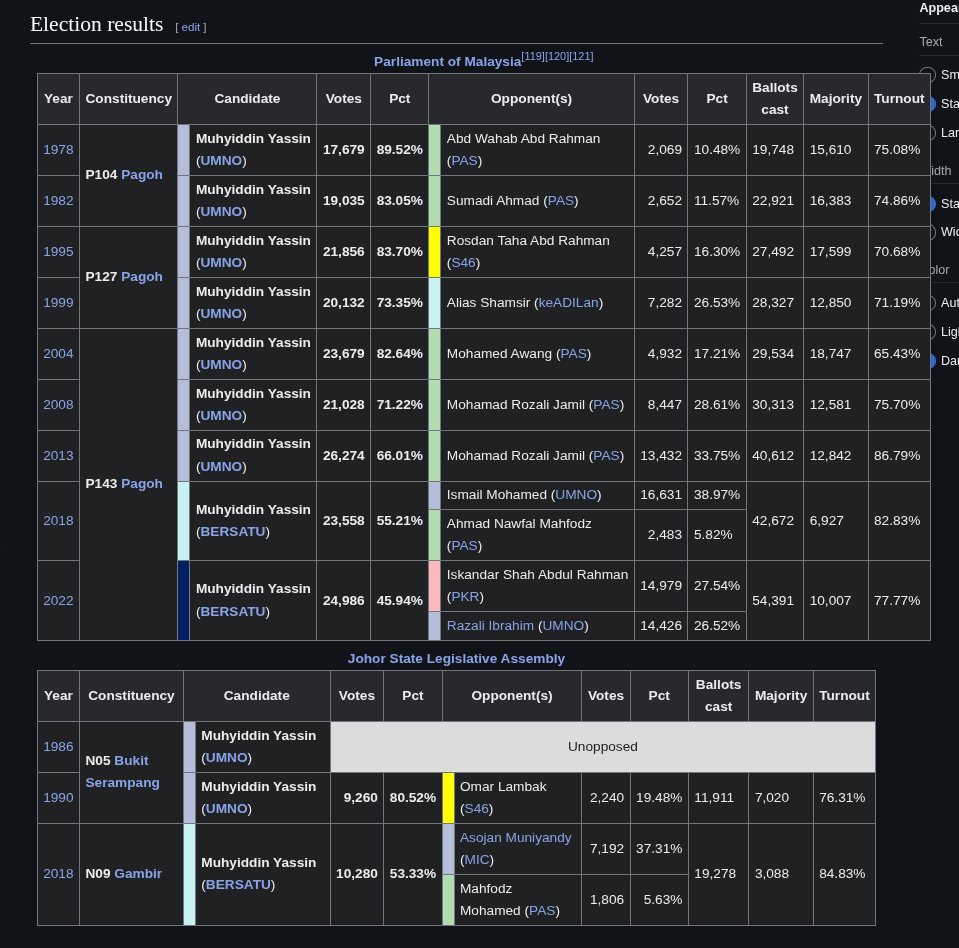Click the 75.08% turnout cell

point(899,150)
